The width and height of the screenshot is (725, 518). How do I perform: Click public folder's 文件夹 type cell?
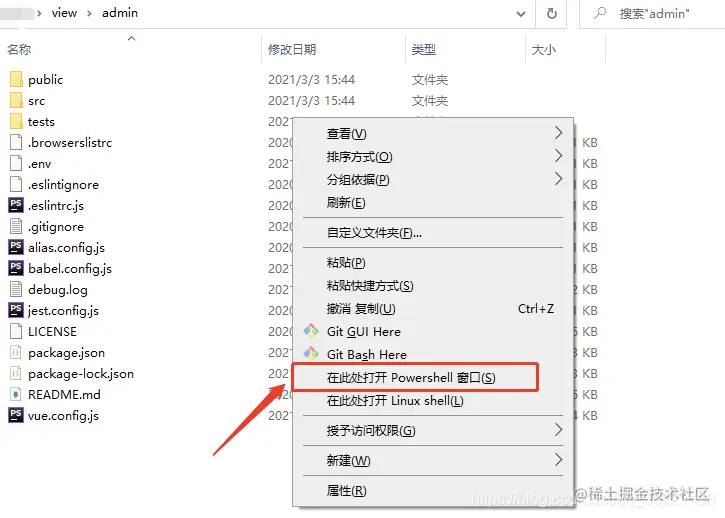click(x=430, y=80)
